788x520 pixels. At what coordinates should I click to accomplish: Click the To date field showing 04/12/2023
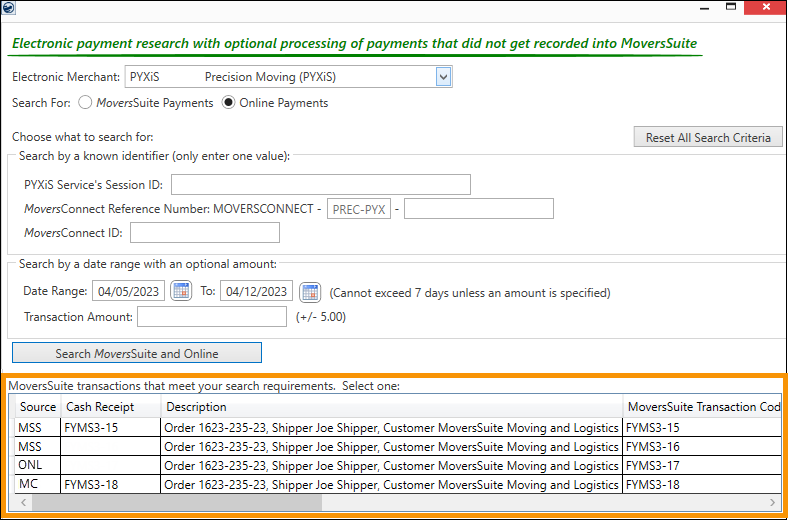(256, 292)
